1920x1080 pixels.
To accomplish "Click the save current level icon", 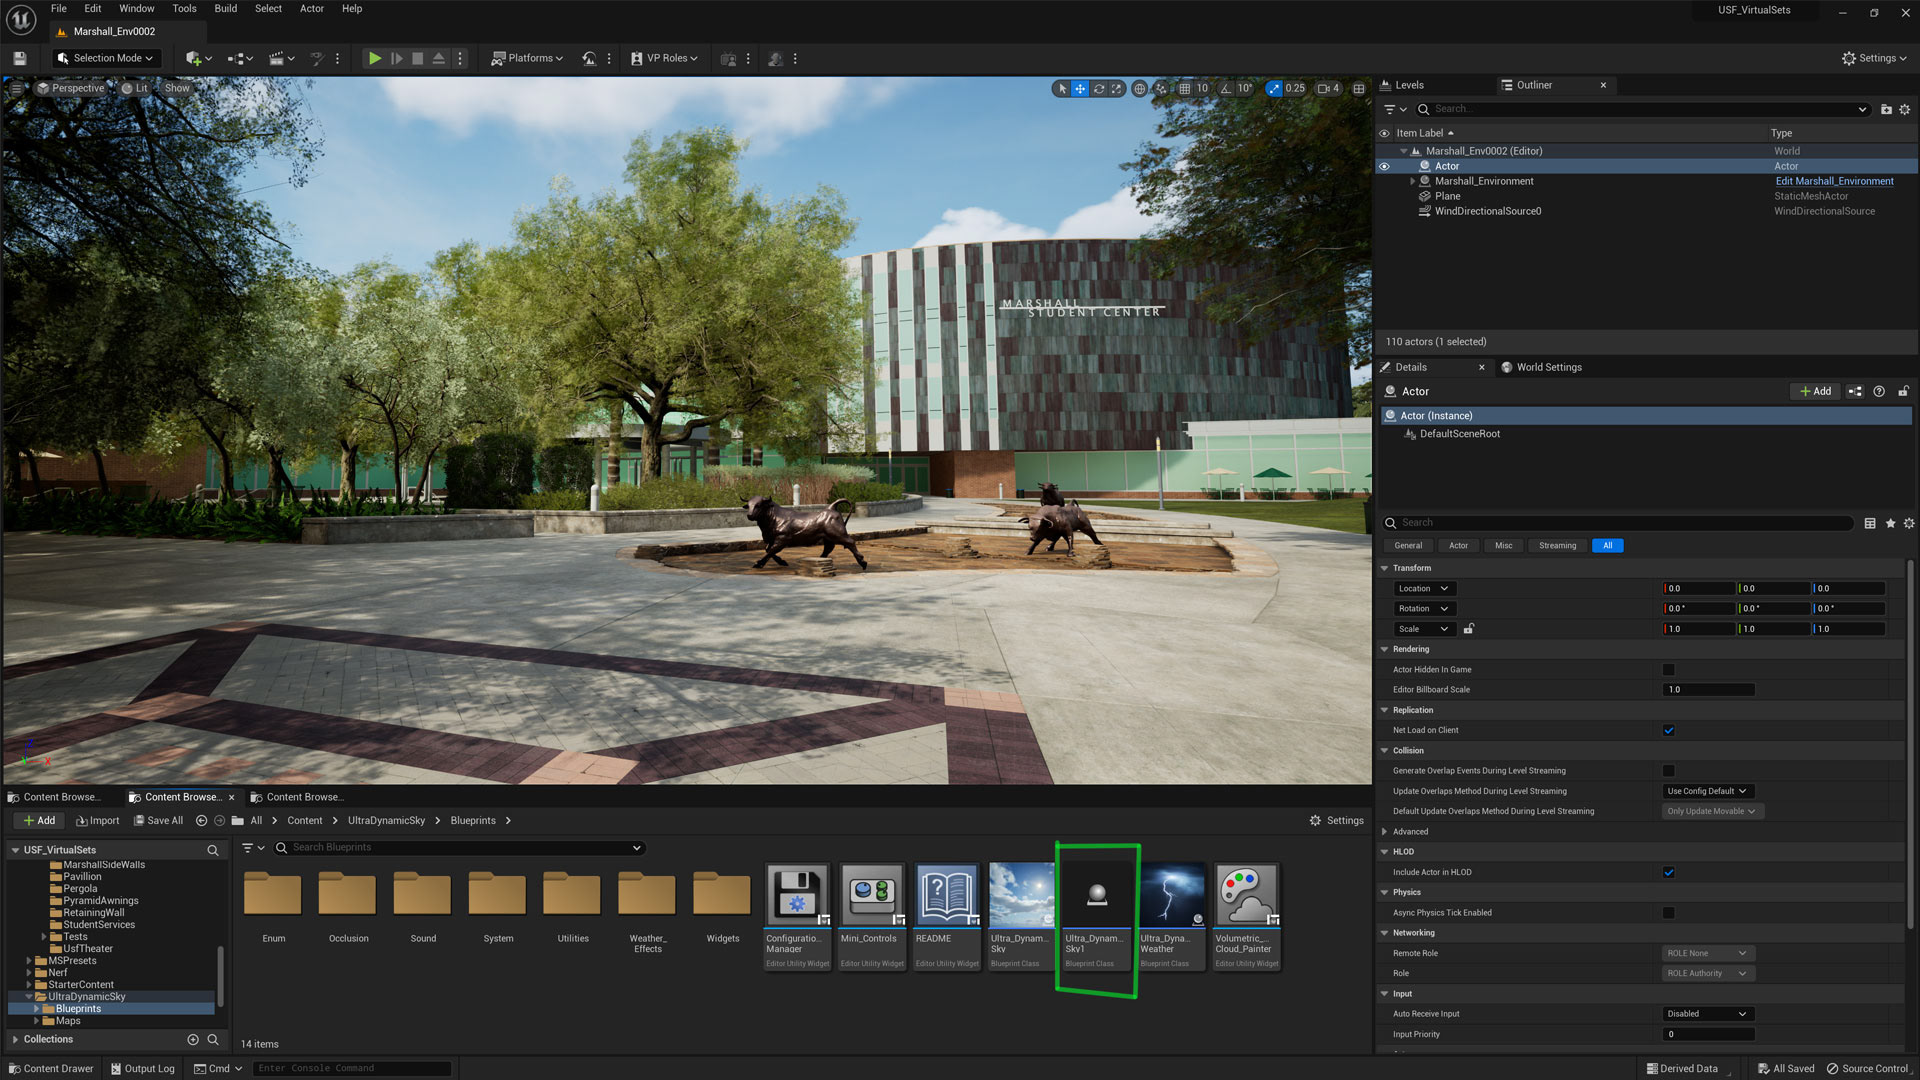I will coord(19,59).
